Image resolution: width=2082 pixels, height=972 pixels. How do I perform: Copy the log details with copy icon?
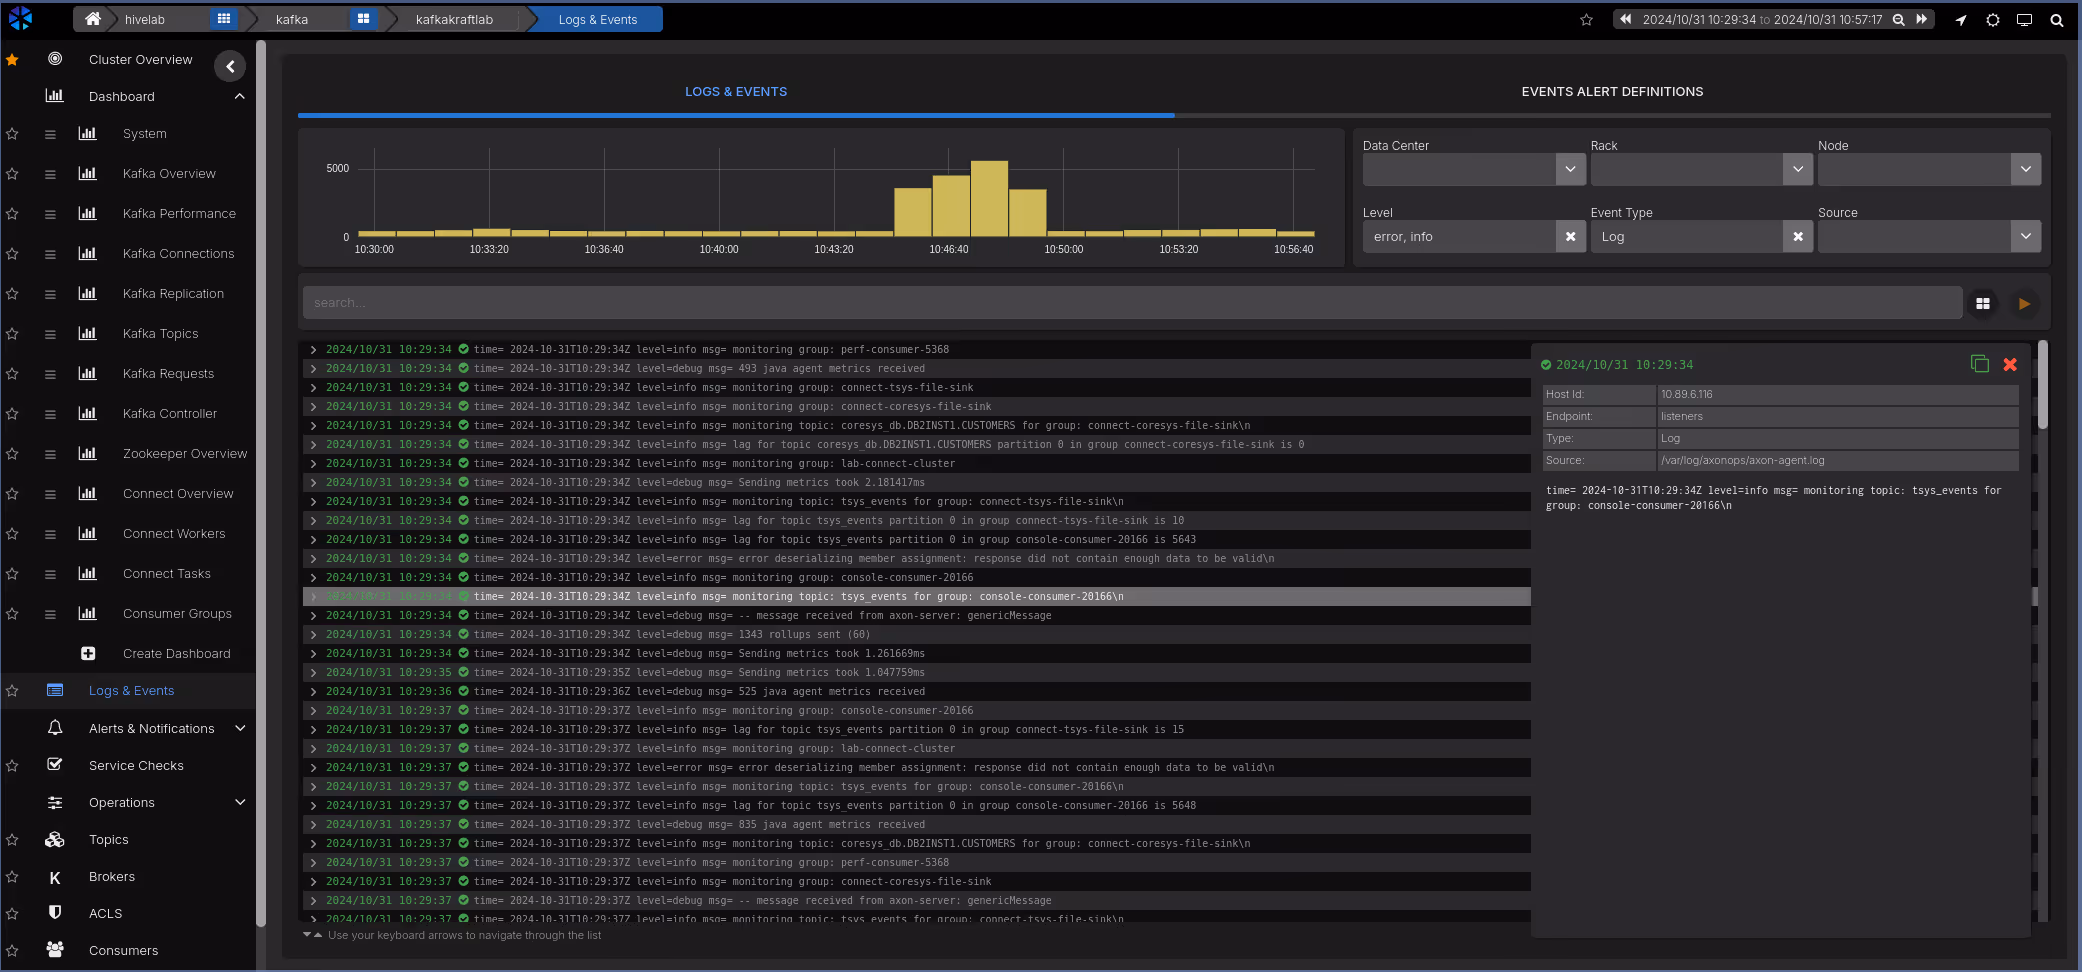[x=1979, y=364]
